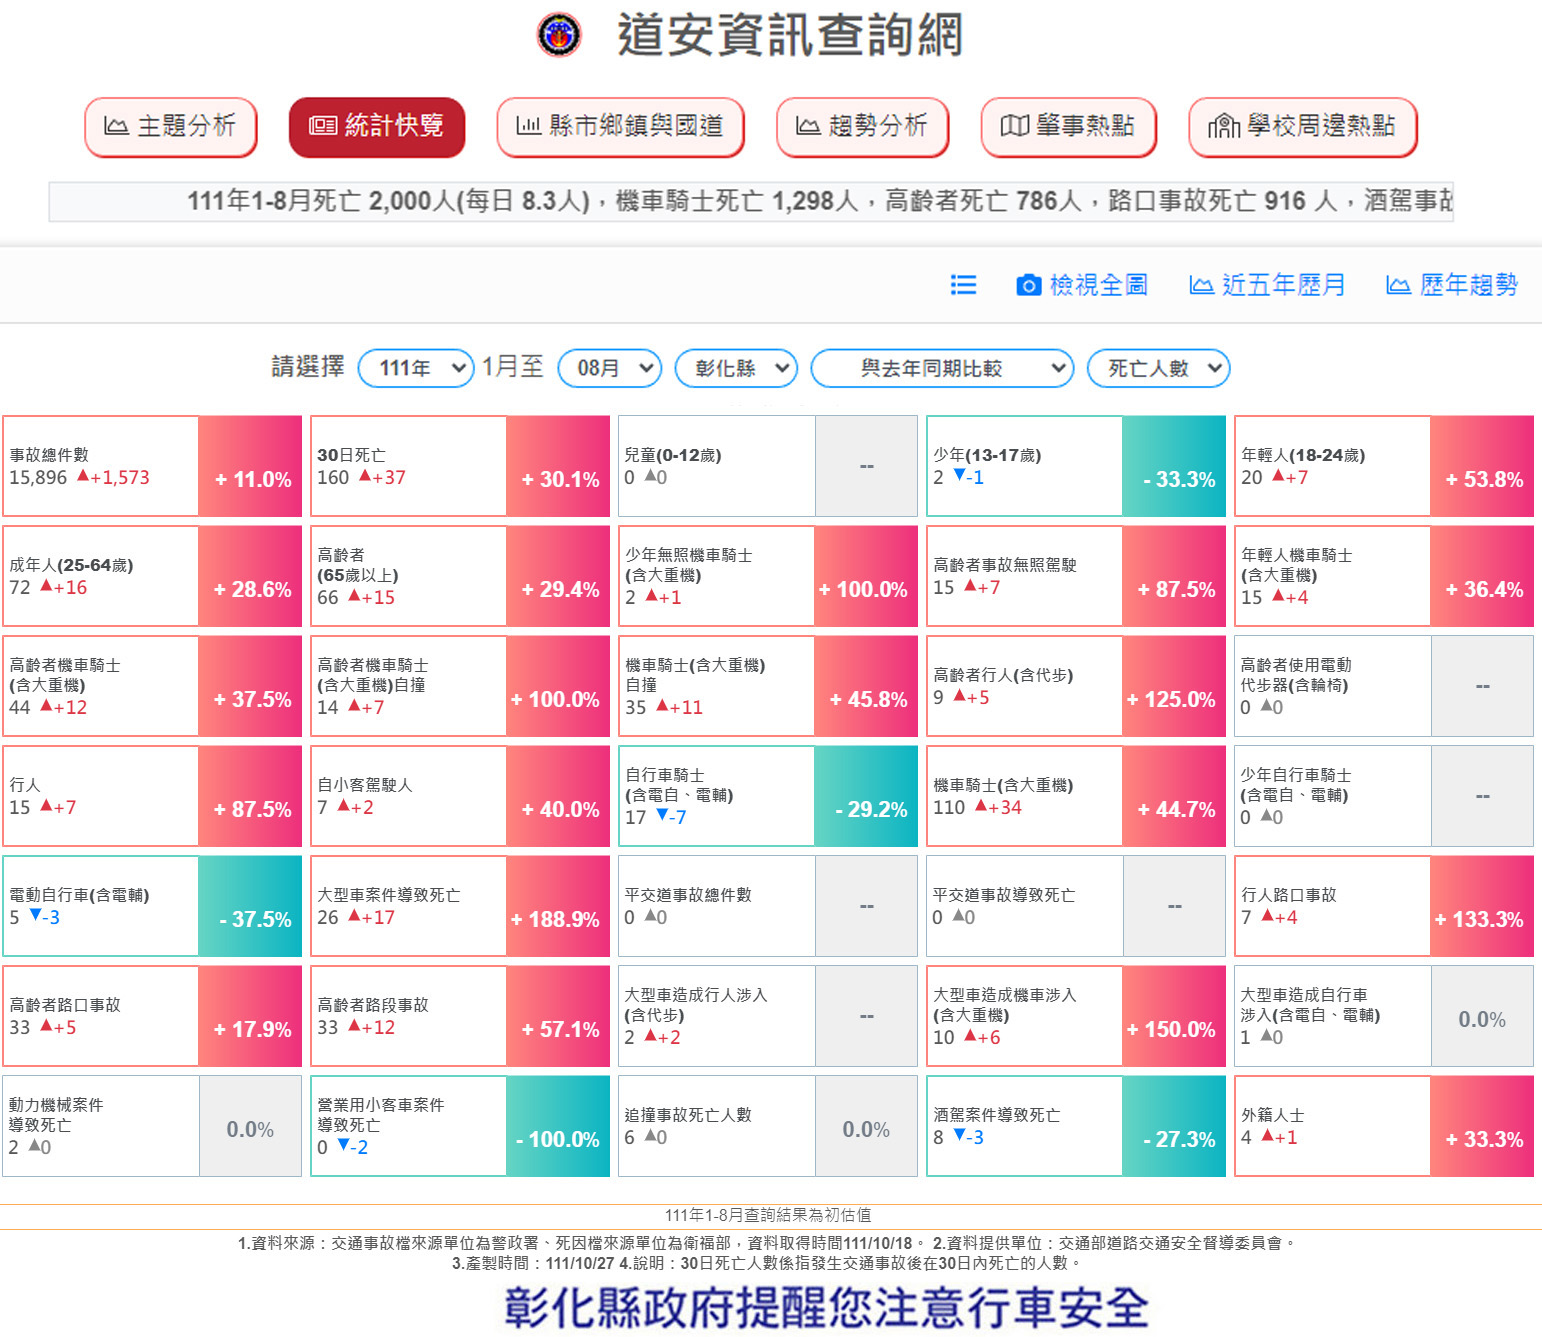Screen dimensions: 1542x1337
Task: Open the 彰化縣 county selector
Action: click(736, 368)
